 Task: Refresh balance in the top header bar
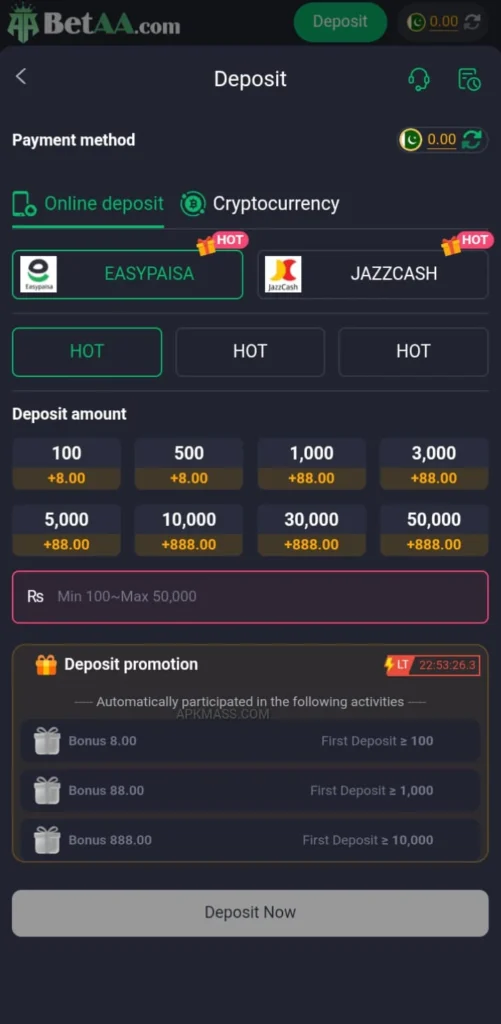point(472,22)
